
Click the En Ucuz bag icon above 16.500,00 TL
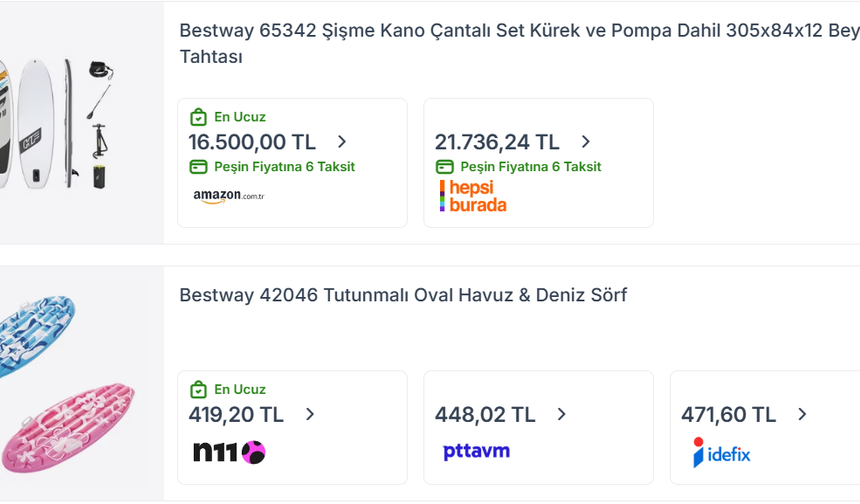[198, 117]
